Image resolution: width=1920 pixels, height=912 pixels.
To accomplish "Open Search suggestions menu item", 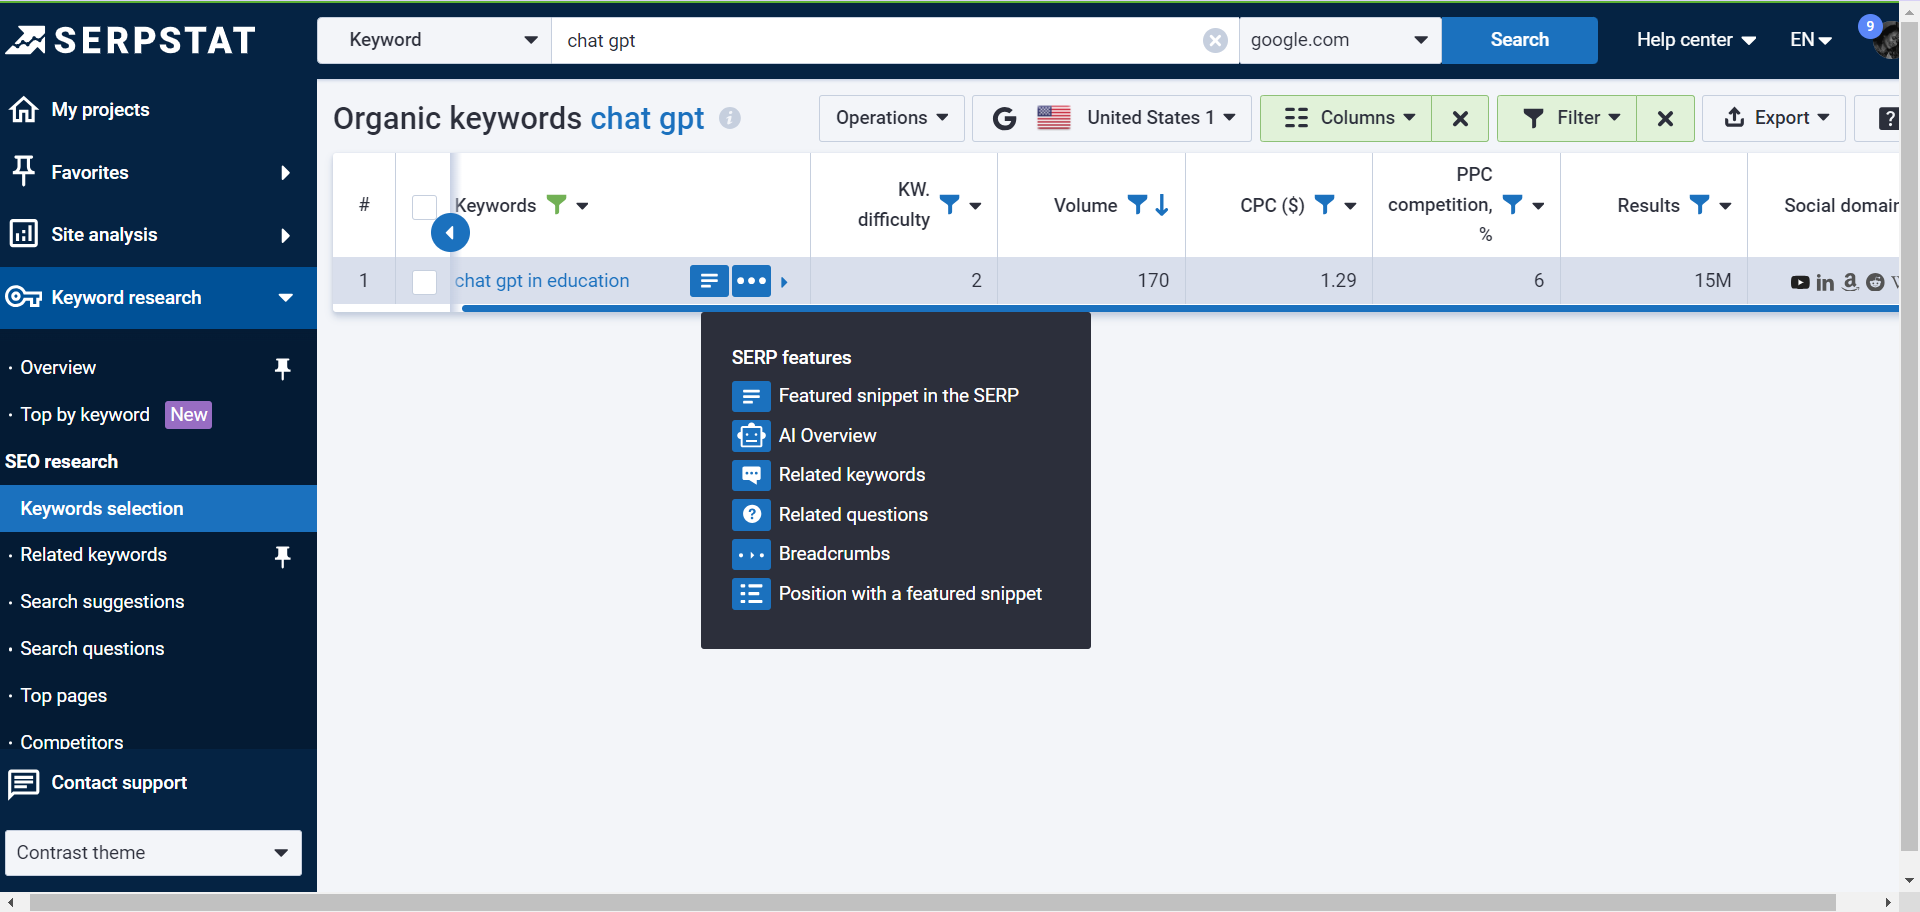I will [x=102, y=602].
